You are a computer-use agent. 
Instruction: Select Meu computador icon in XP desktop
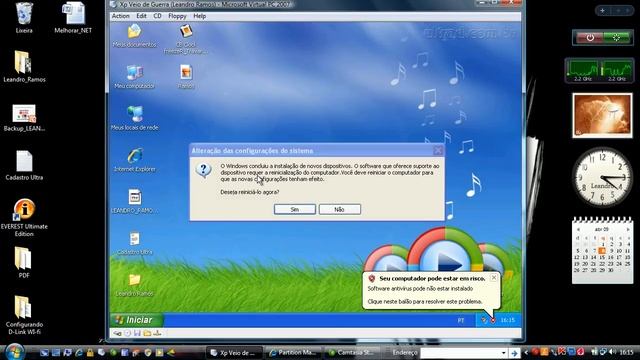tap(134, 77)
